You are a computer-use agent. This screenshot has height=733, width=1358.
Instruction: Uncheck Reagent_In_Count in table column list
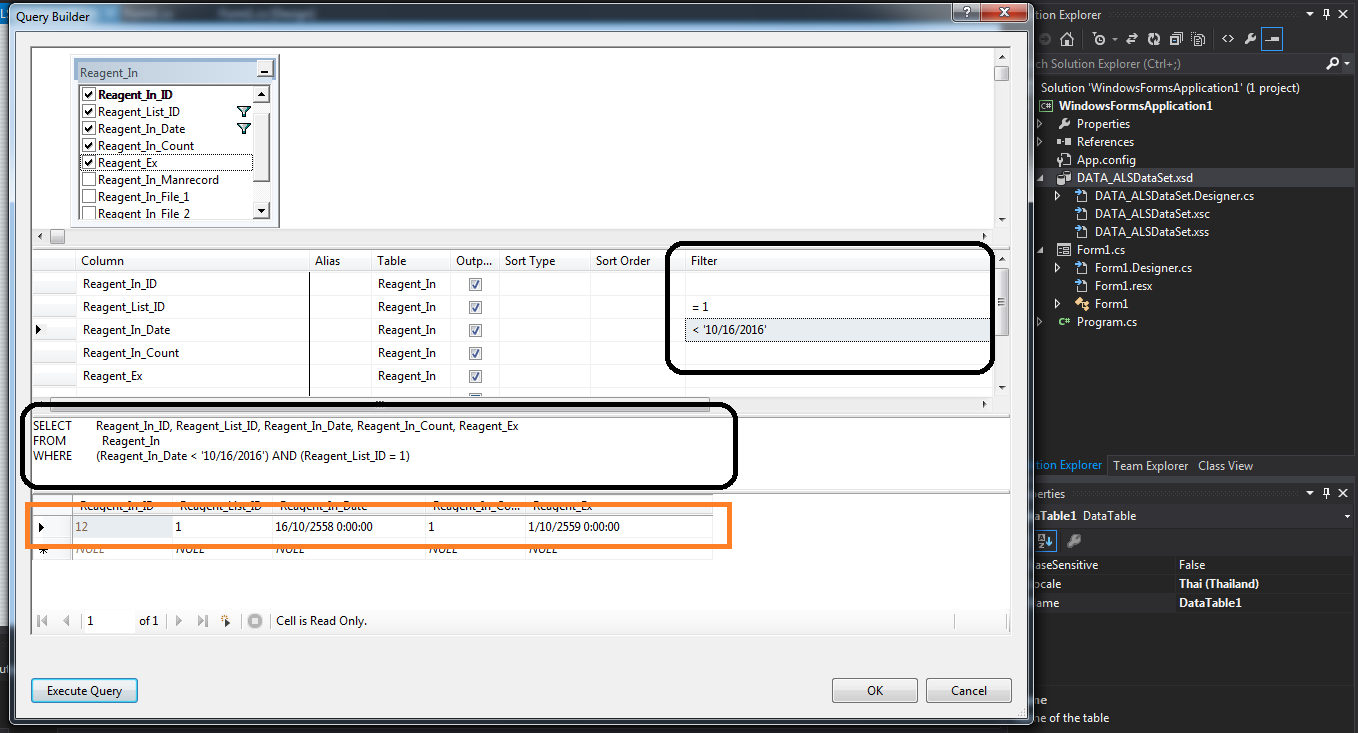click(x=89, y=146)
